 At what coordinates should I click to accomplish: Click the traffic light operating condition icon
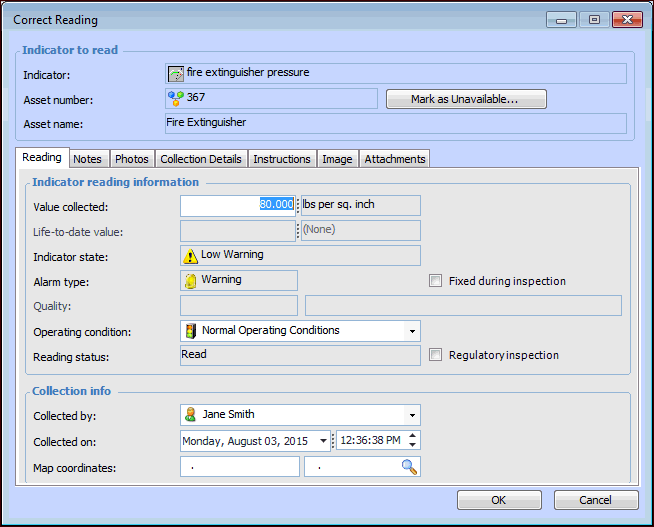(x=191, y=331)
